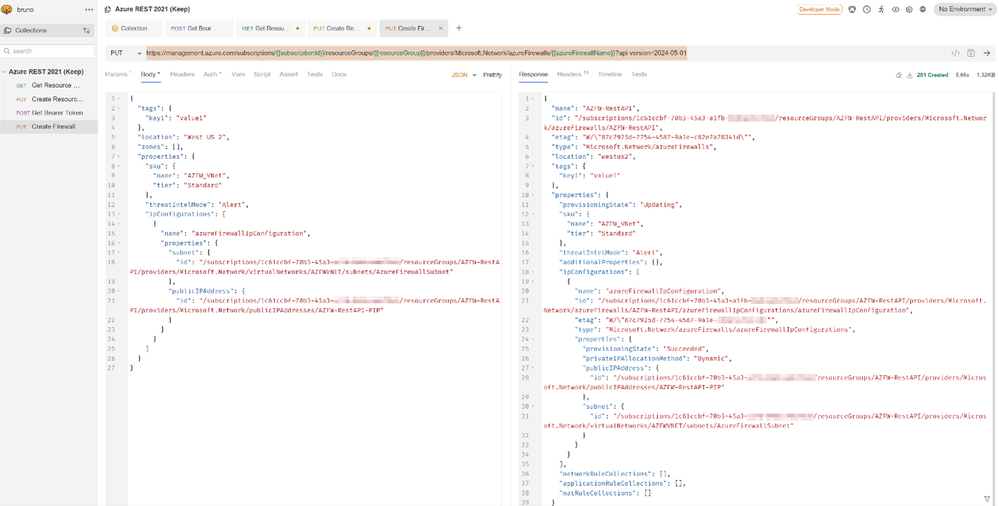Add a new request tab with plus icon
Image resolution: width=999 pixels, height=506 pixels.
tap(459, 28)
